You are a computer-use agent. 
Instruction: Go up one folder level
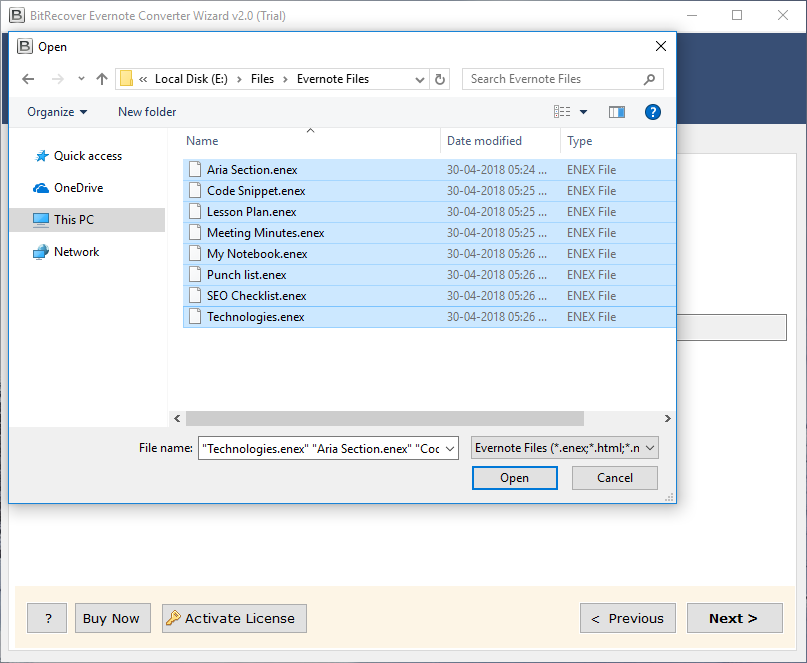102,79
